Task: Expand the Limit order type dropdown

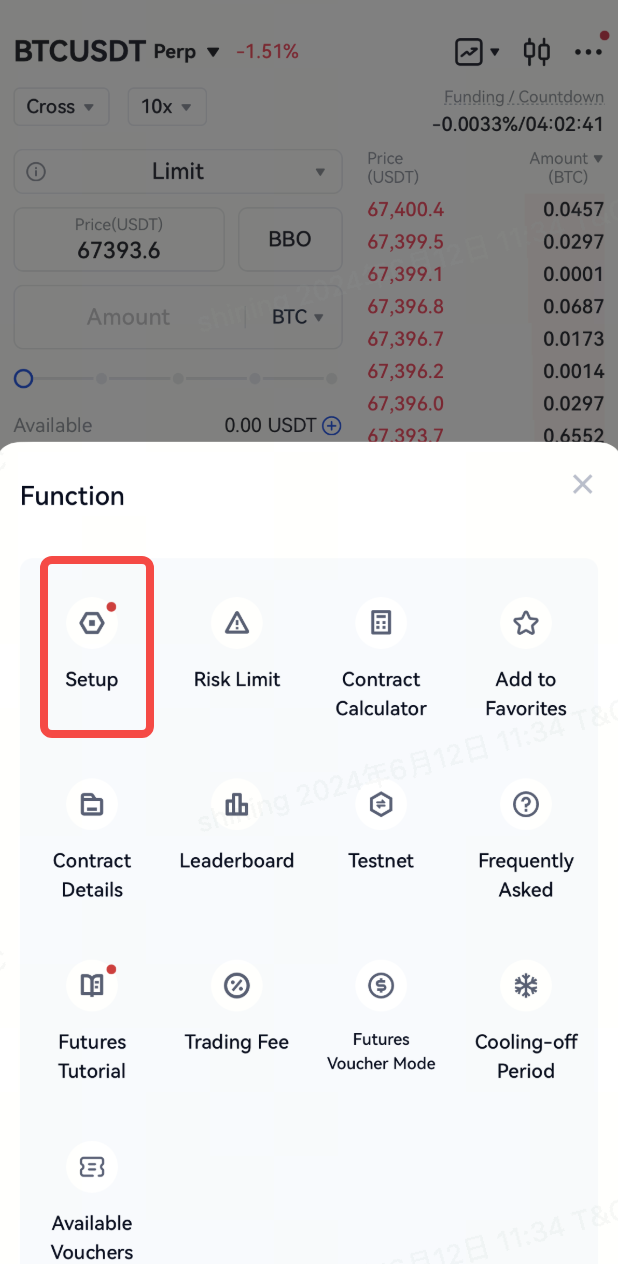Action: 178,172
